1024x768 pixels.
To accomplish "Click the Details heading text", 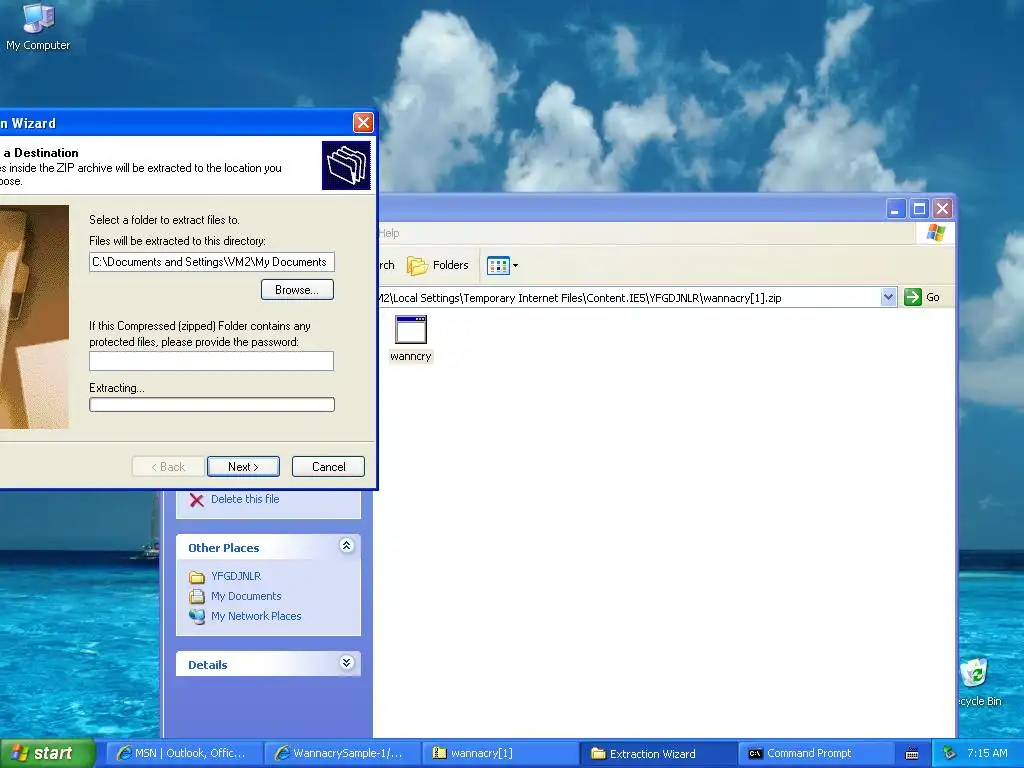I will coord(208,665).
